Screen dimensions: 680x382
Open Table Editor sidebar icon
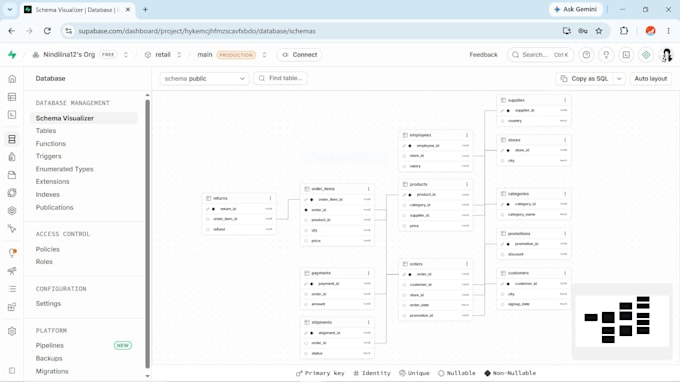click(12, 97)
